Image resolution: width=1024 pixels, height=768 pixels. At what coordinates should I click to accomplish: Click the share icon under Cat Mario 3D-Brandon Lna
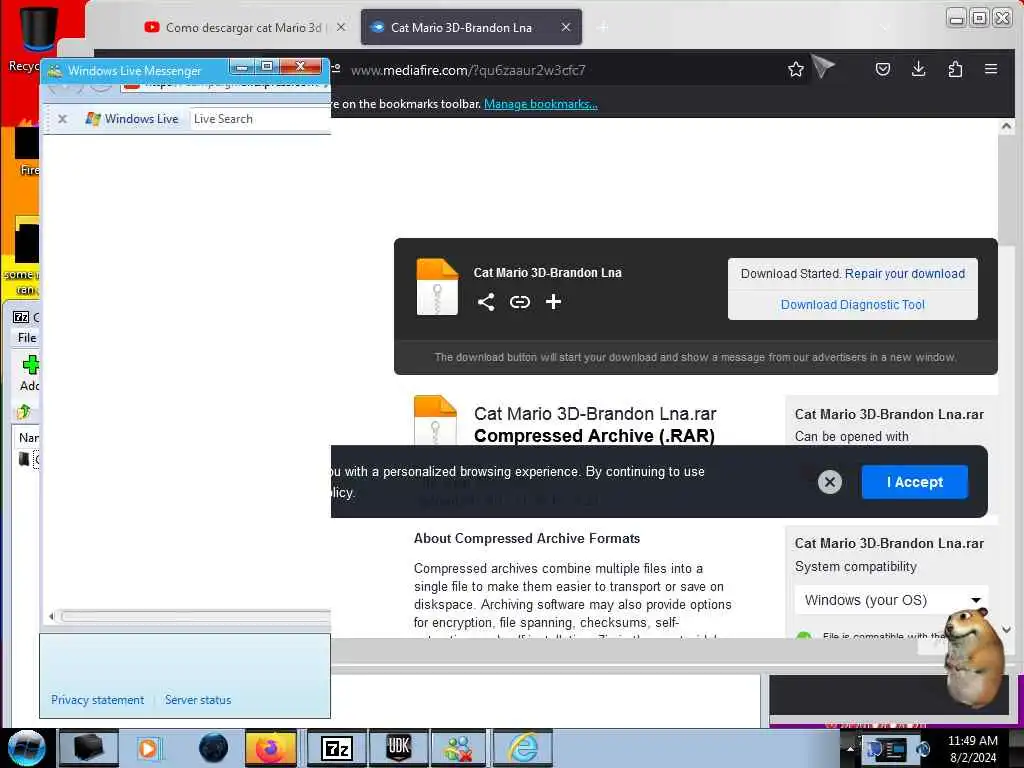[485, 302]
